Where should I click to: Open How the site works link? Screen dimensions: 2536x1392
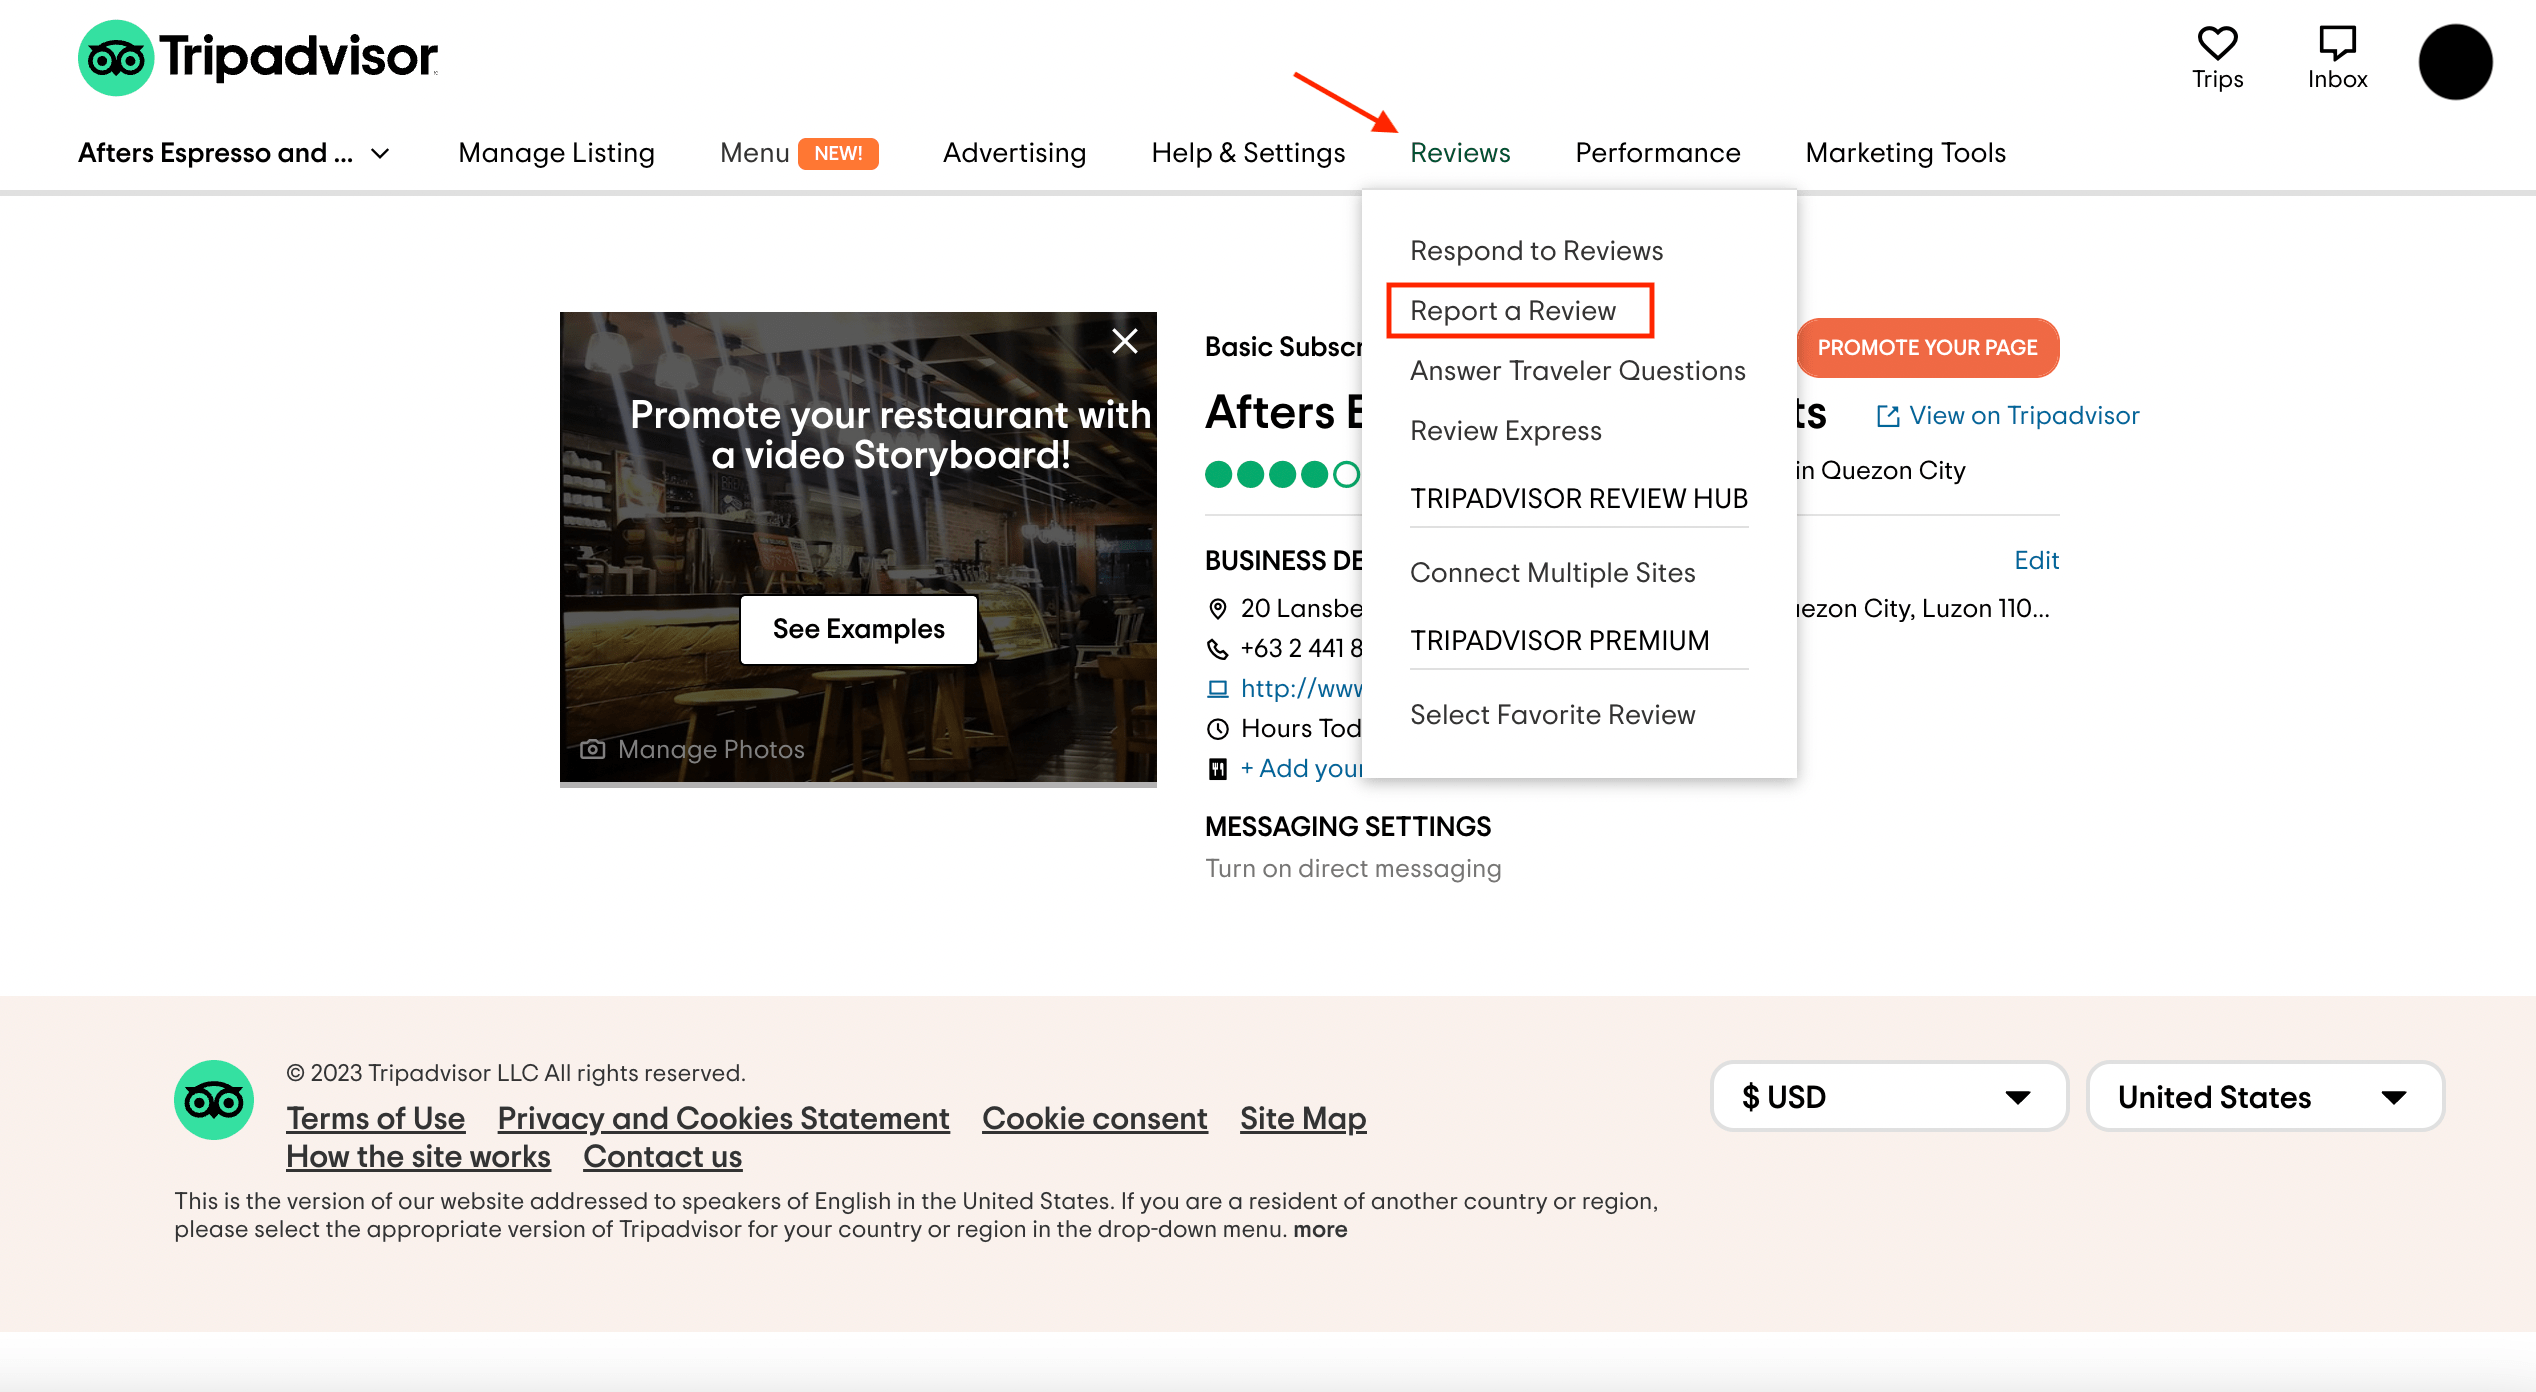point(418,1156)
